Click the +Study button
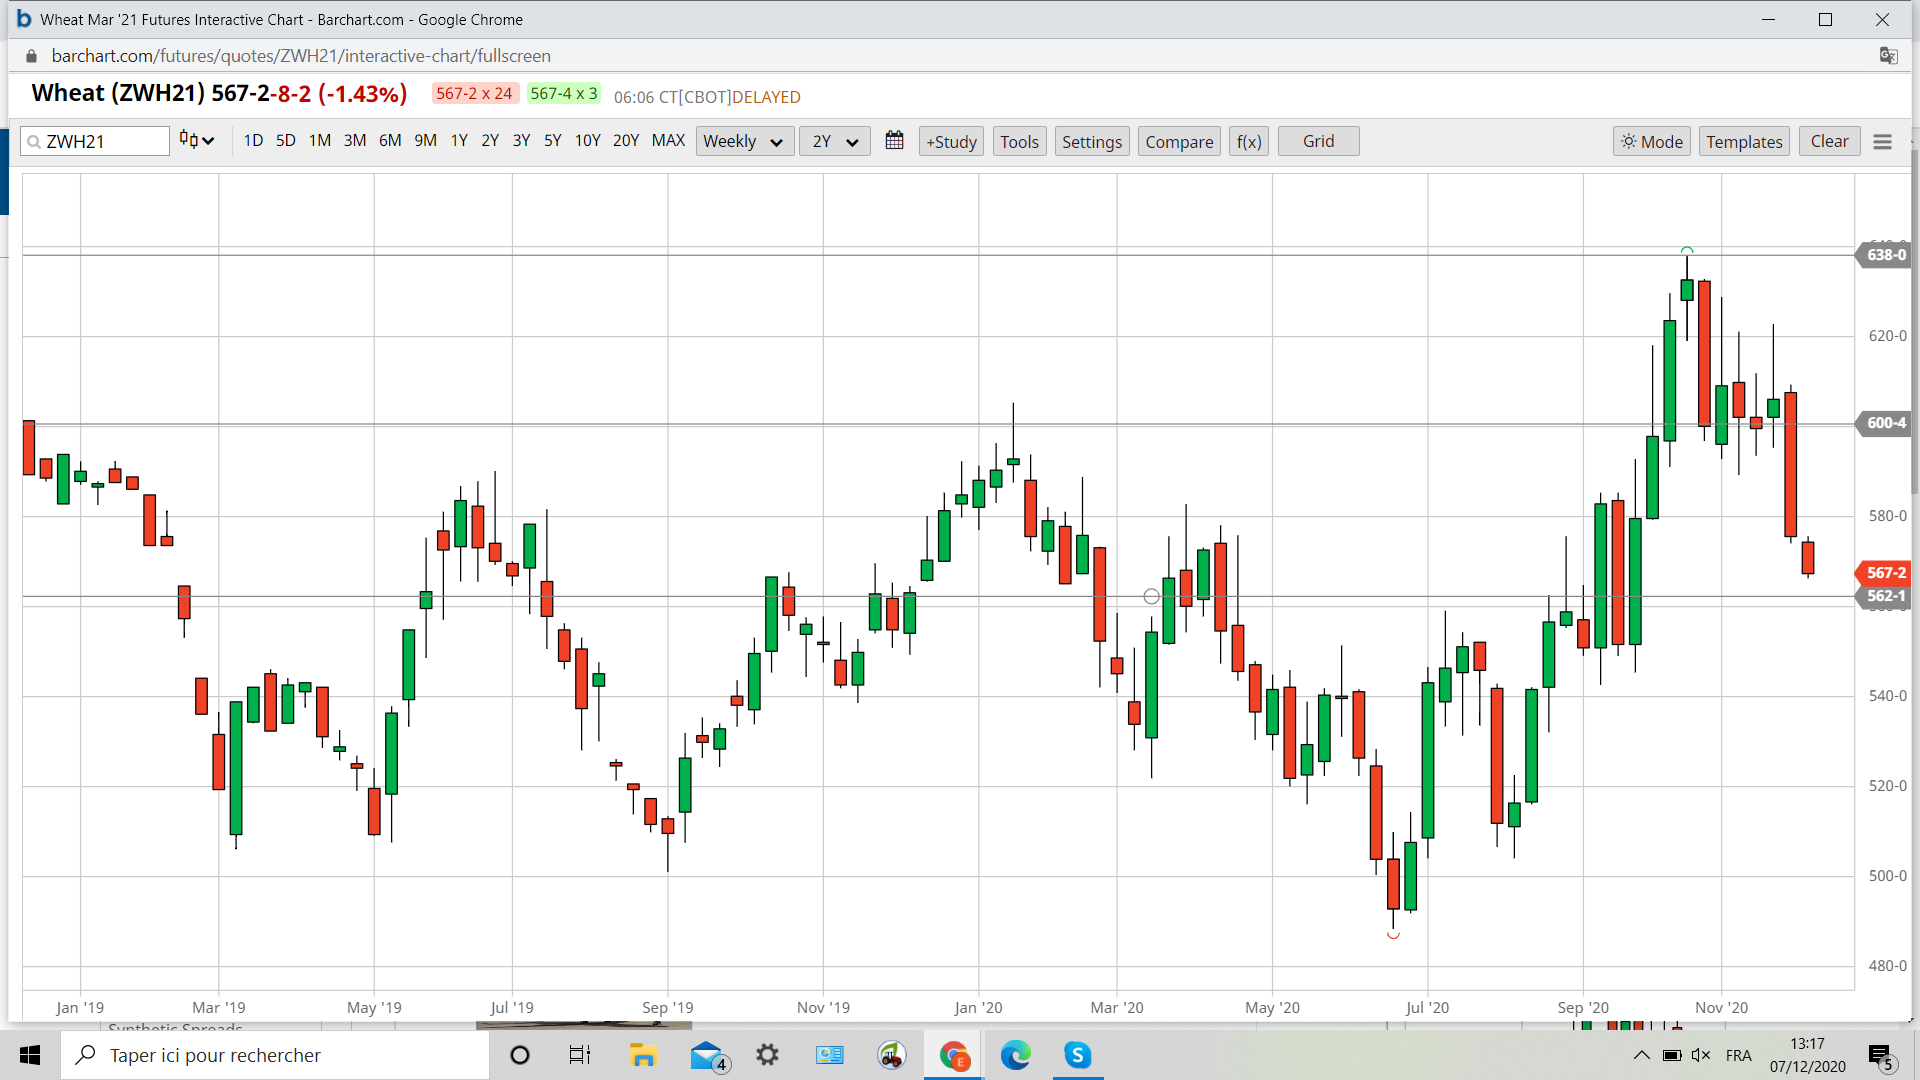 tap(951, 142)
